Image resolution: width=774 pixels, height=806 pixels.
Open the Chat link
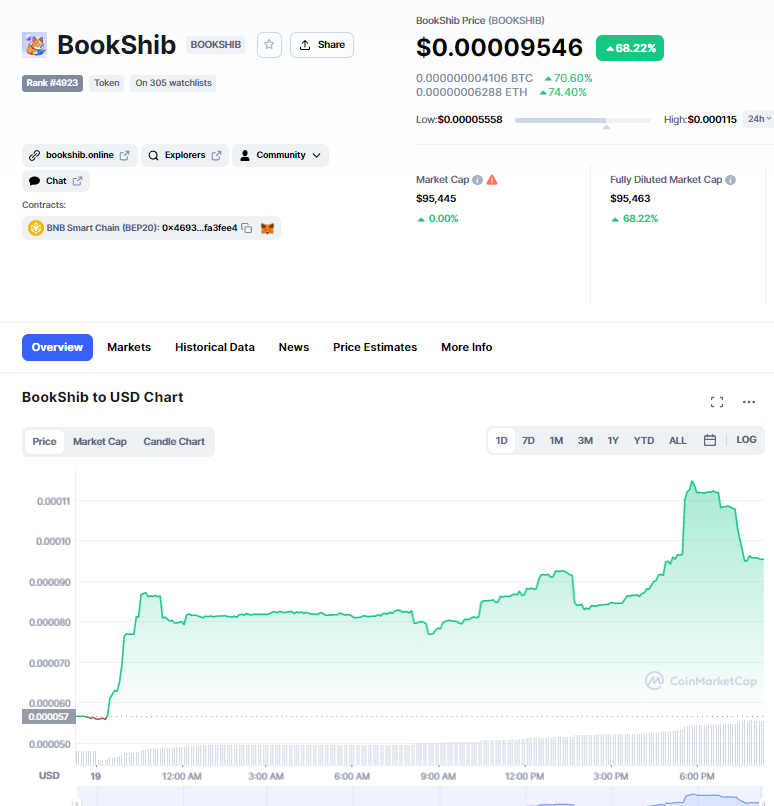56,181
